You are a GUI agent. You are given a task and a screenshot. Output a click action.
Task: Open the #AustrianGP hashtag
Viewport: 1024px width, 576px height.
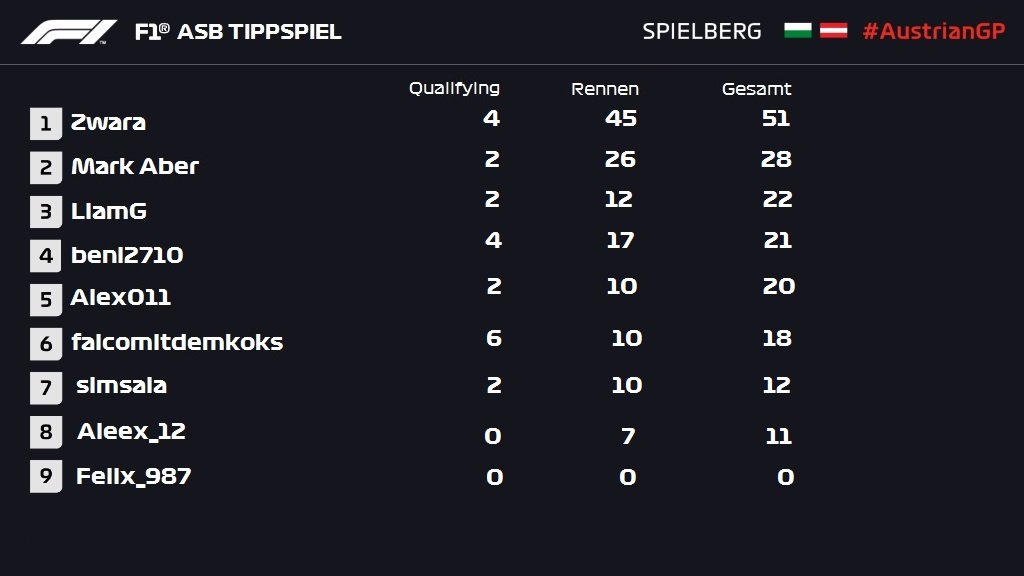tap(934, 31)
